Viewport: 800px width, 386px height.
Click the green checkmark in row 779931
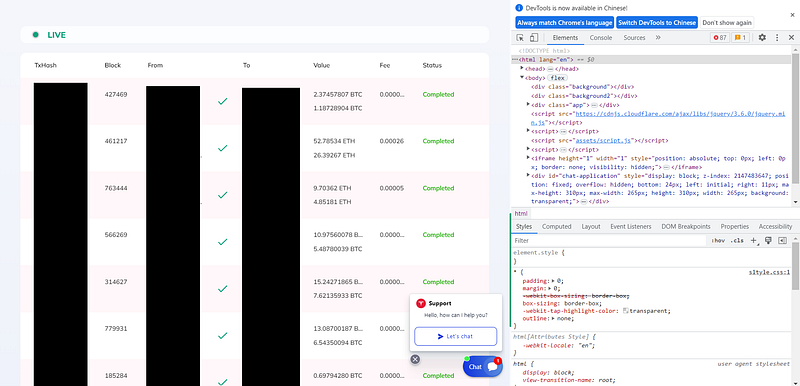coord(222,336)
